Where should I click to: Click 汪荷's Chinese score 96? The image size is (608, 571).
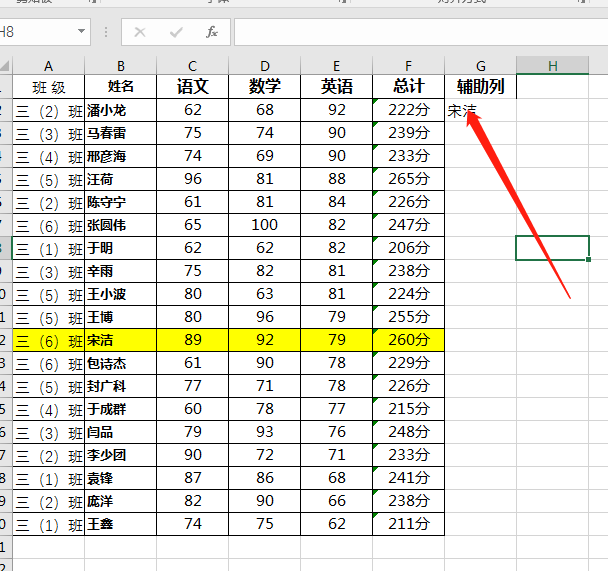[193, 179]
